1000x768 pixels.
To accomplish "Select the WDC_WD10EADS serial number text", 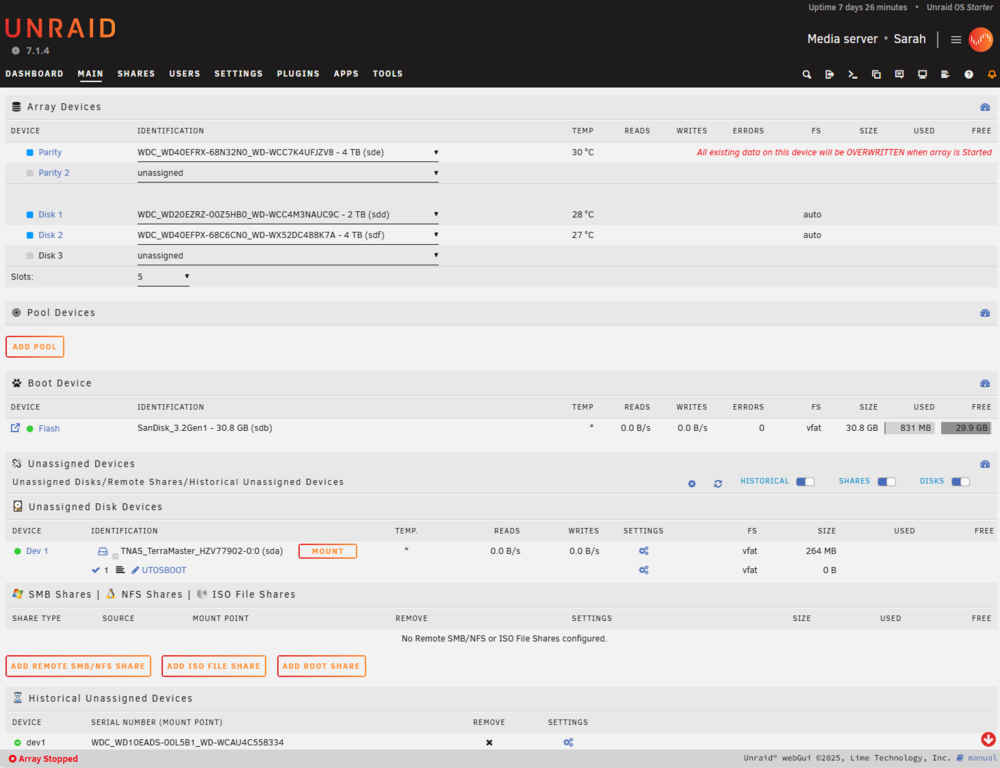I will click(188, 742).
